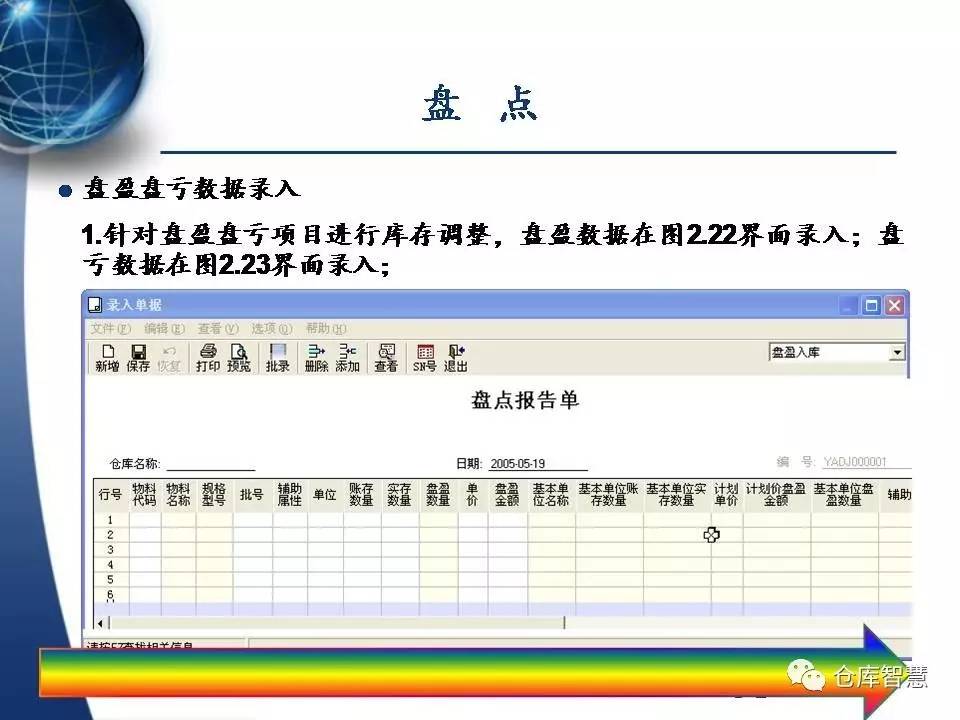Click the 批录 batch entry icon
960x720 pixels.
point(277,357)
